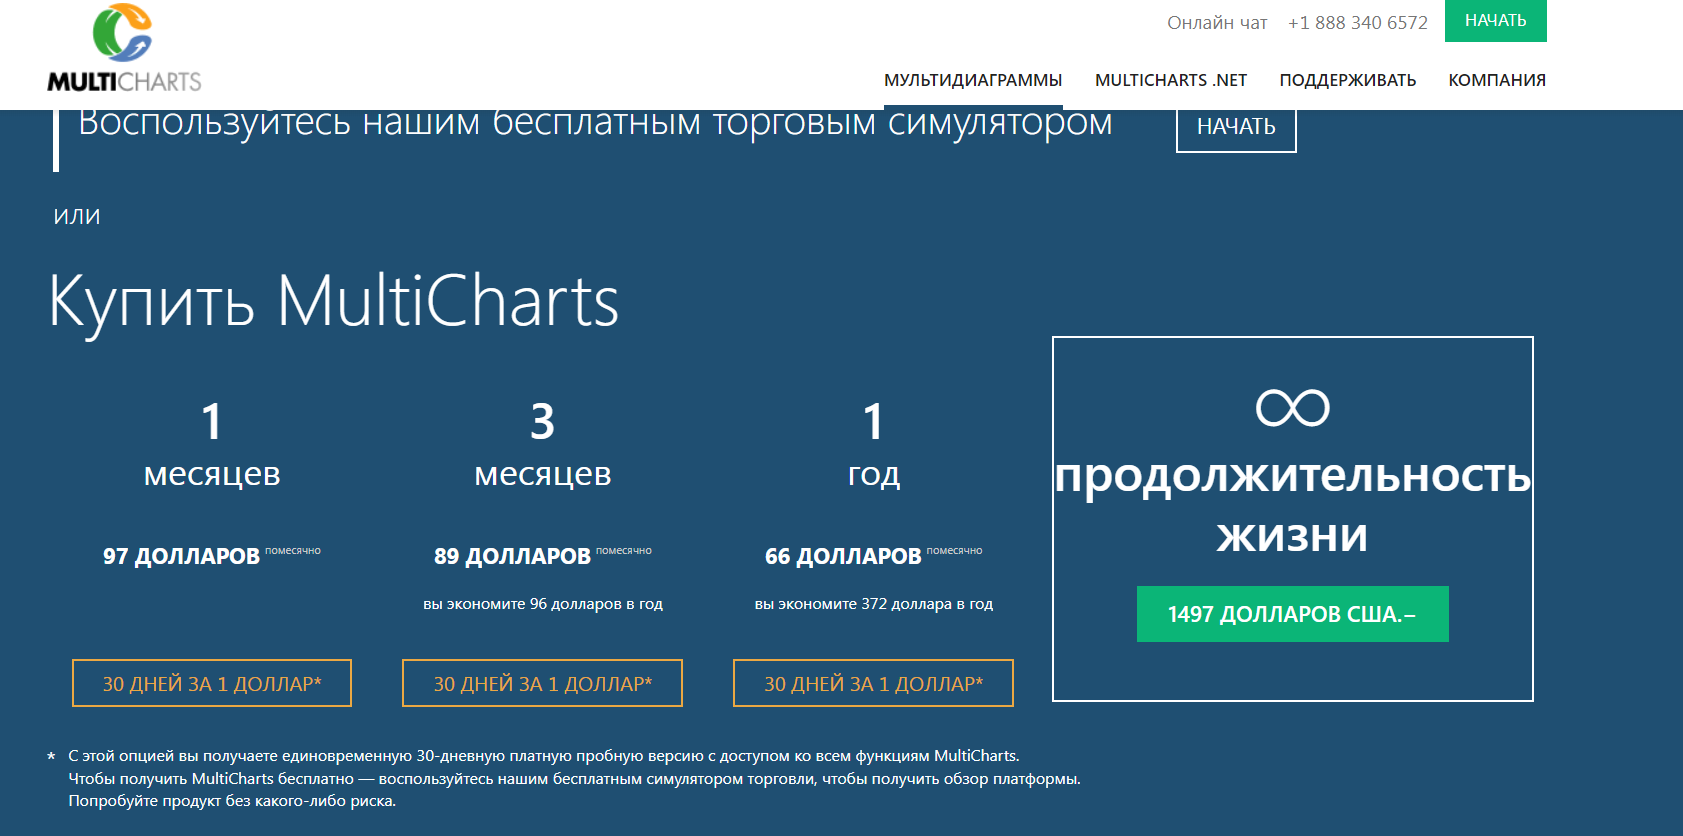Viewport: 1683px width, 836px height.
Task: Click the outlined НАЧАТЬ simulator button
Action: pos(1236,128)
